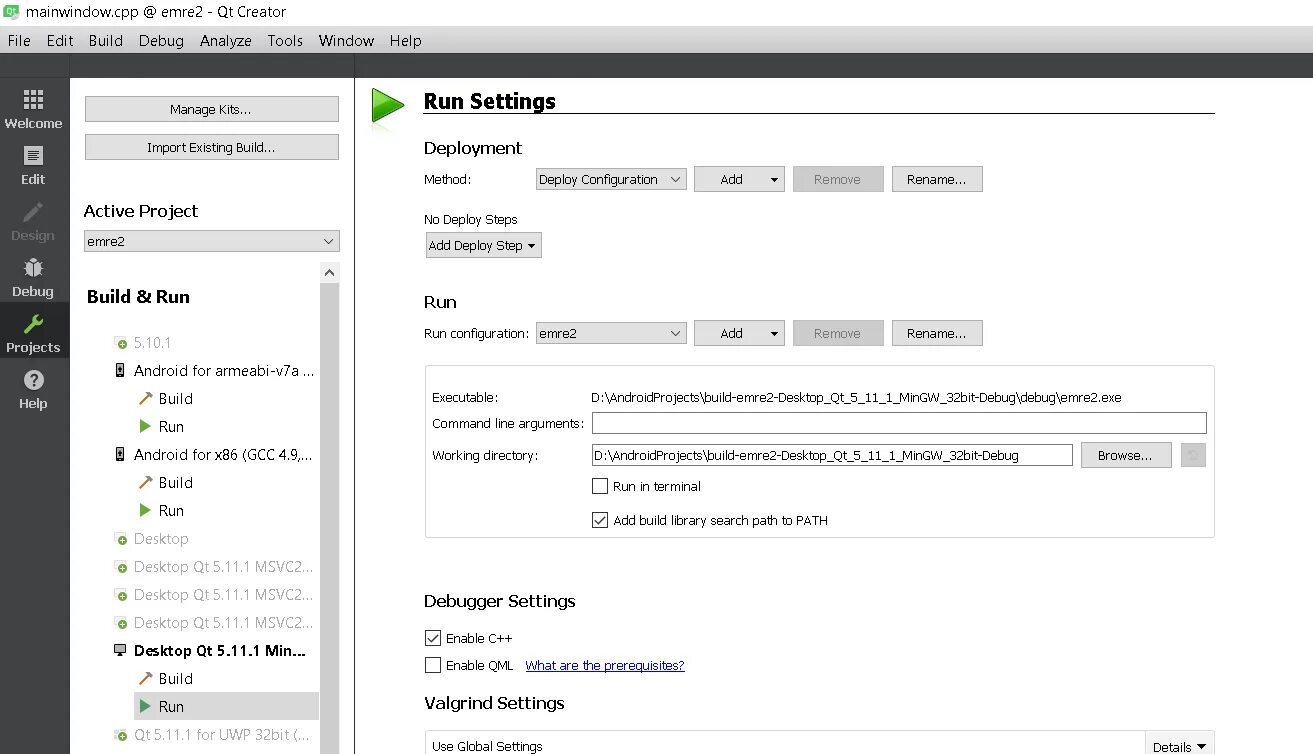Open the Window menu
1313x754 pixels.
pos(346,41)
